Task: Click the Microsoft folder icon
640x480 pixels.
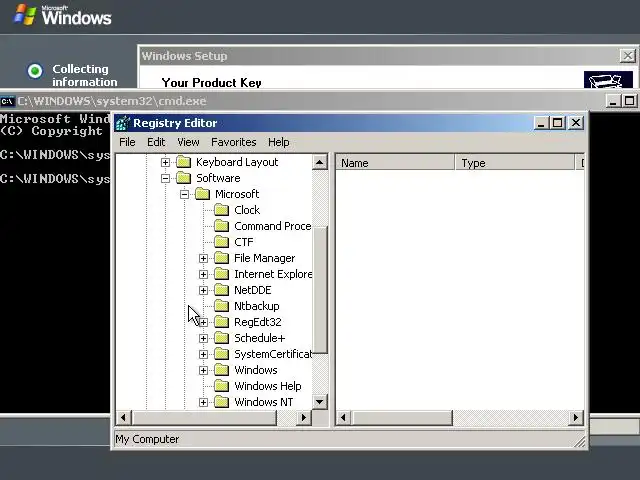Action: (x=202, y=194)
